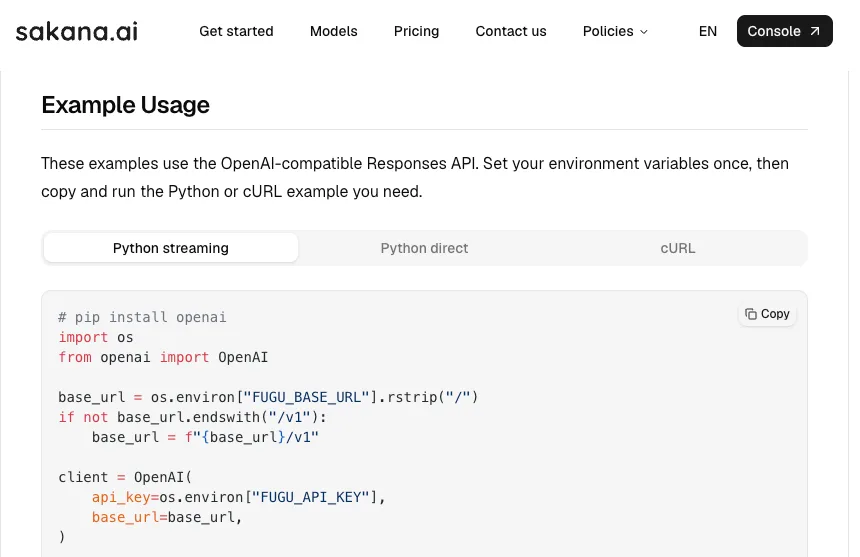
Task: Click the Example Usage heading
Action: point(125,105)
